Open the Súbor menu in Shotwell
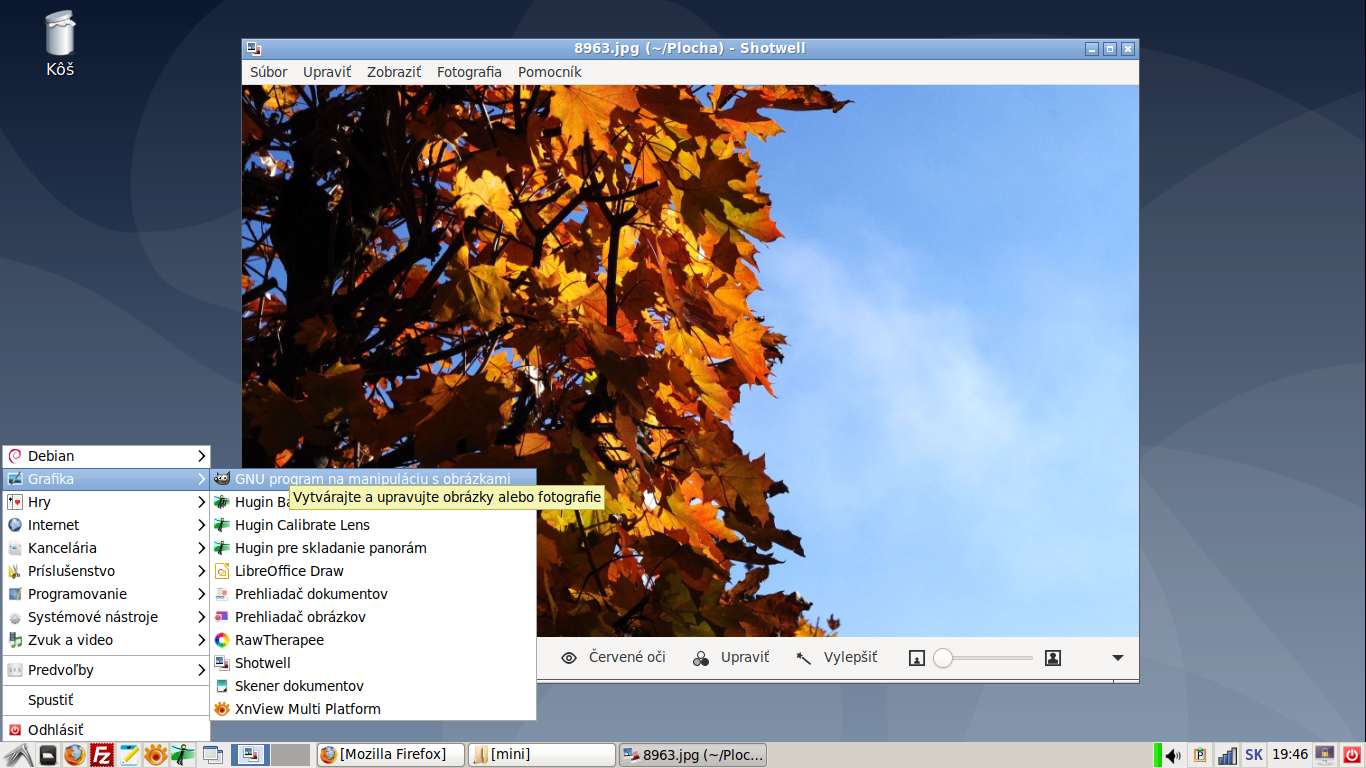This screenshot has width=1366, height=768. coord(268,72)
